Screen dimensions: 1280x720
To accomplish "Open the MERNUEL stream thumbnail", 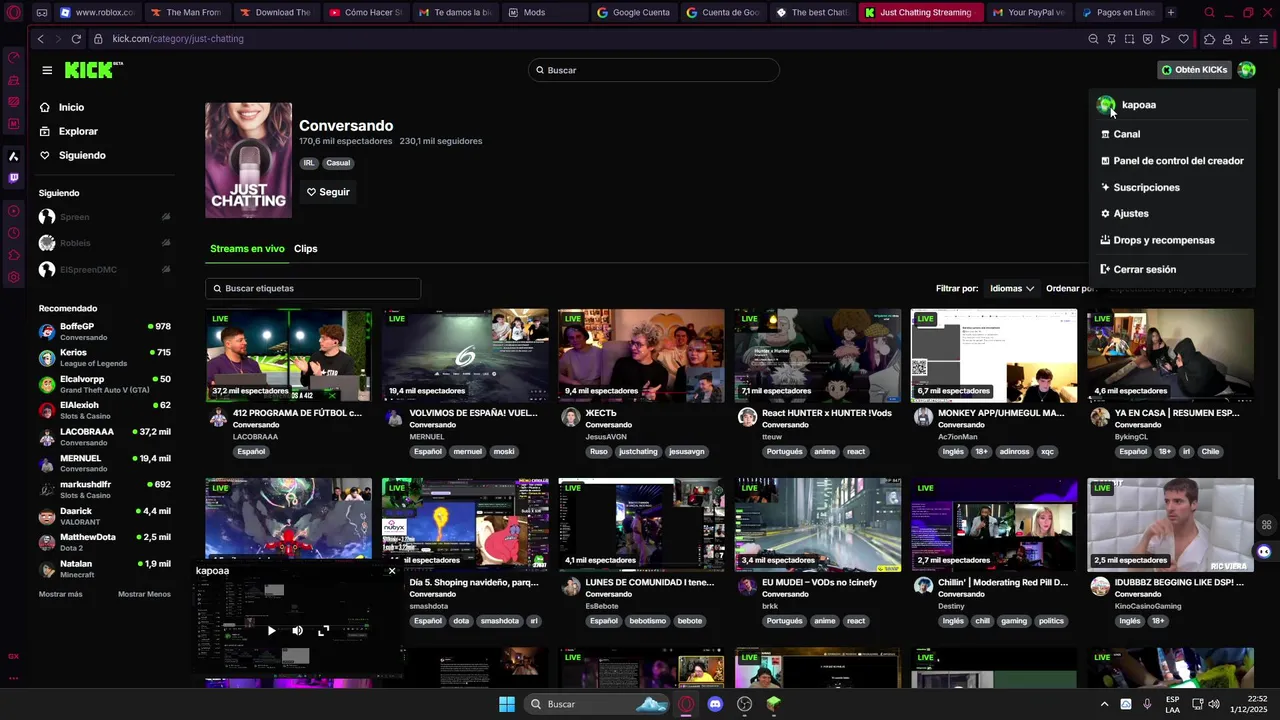I will [x=465, y=355].
